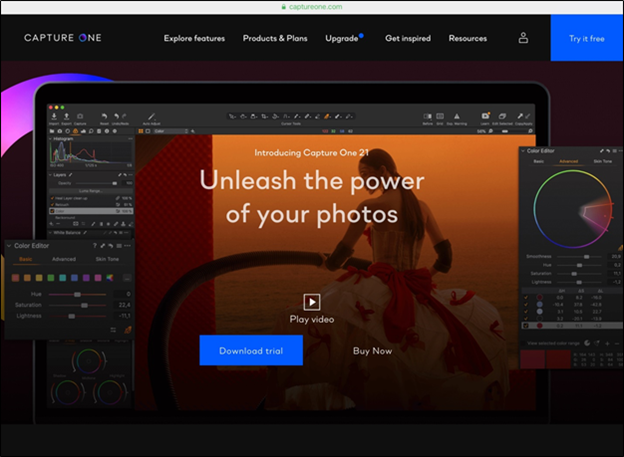Click the Luma Range button

click(x=91, y=191)
